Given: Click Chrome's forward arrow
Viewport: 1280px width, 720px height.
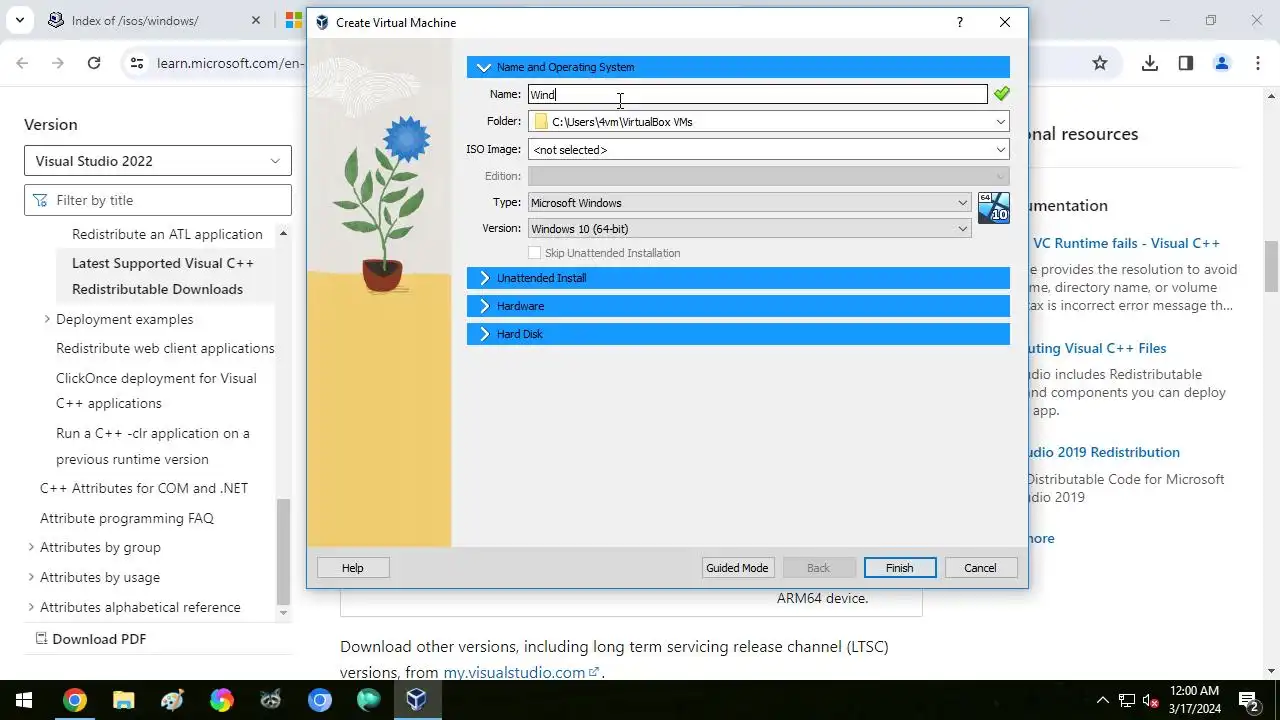Looking at the screenshot, I should tap(58, 63).
